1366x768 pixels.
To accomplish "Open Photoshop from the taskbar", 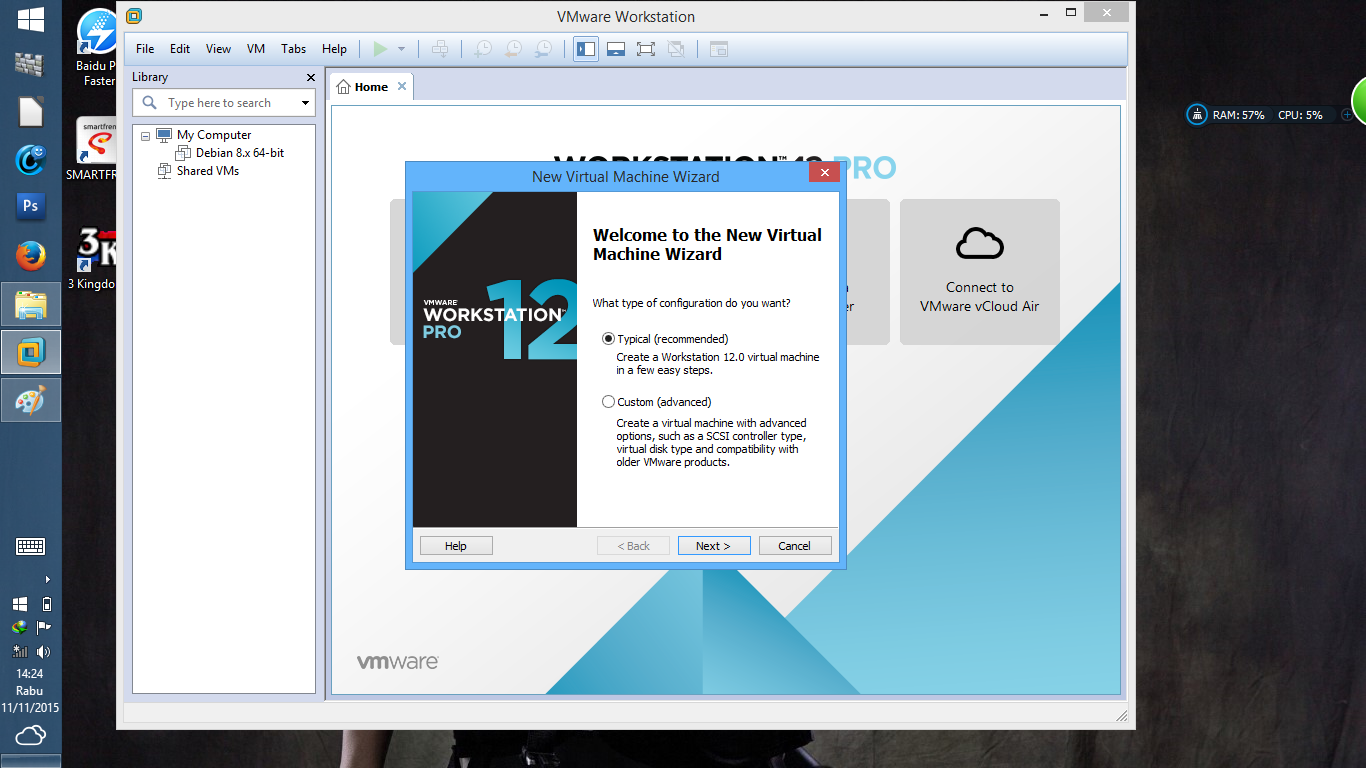I will pyautogui.click(x=30, y=206).
